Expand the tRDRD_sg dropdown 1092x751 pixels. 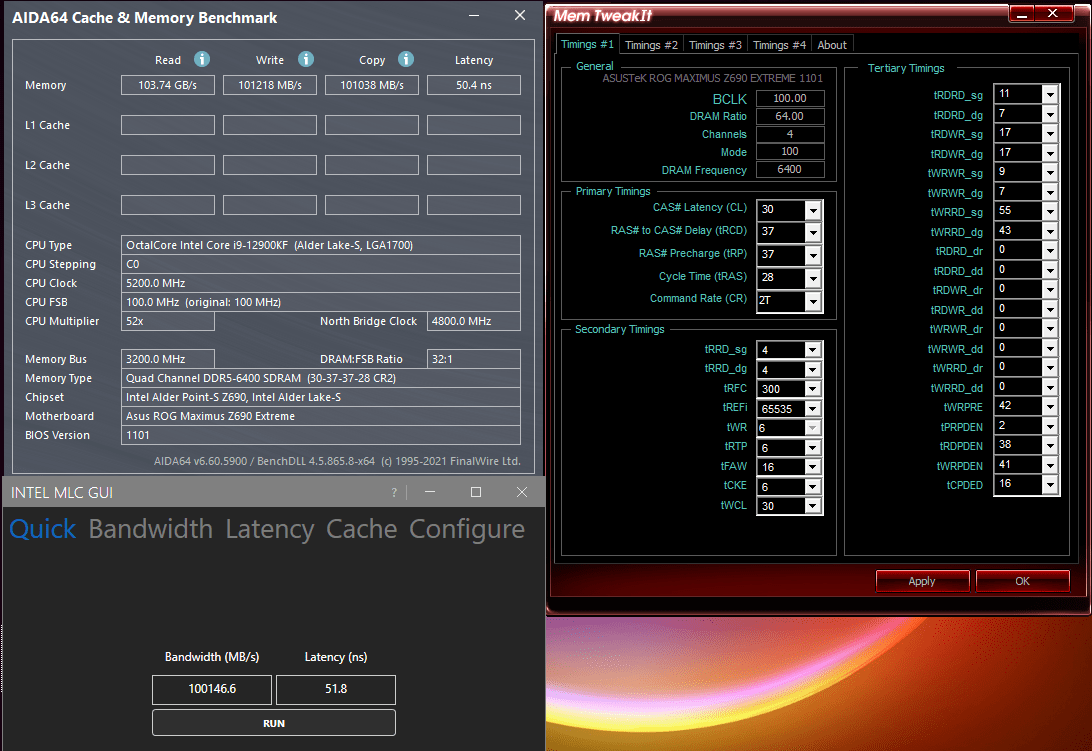[1050, 94]
